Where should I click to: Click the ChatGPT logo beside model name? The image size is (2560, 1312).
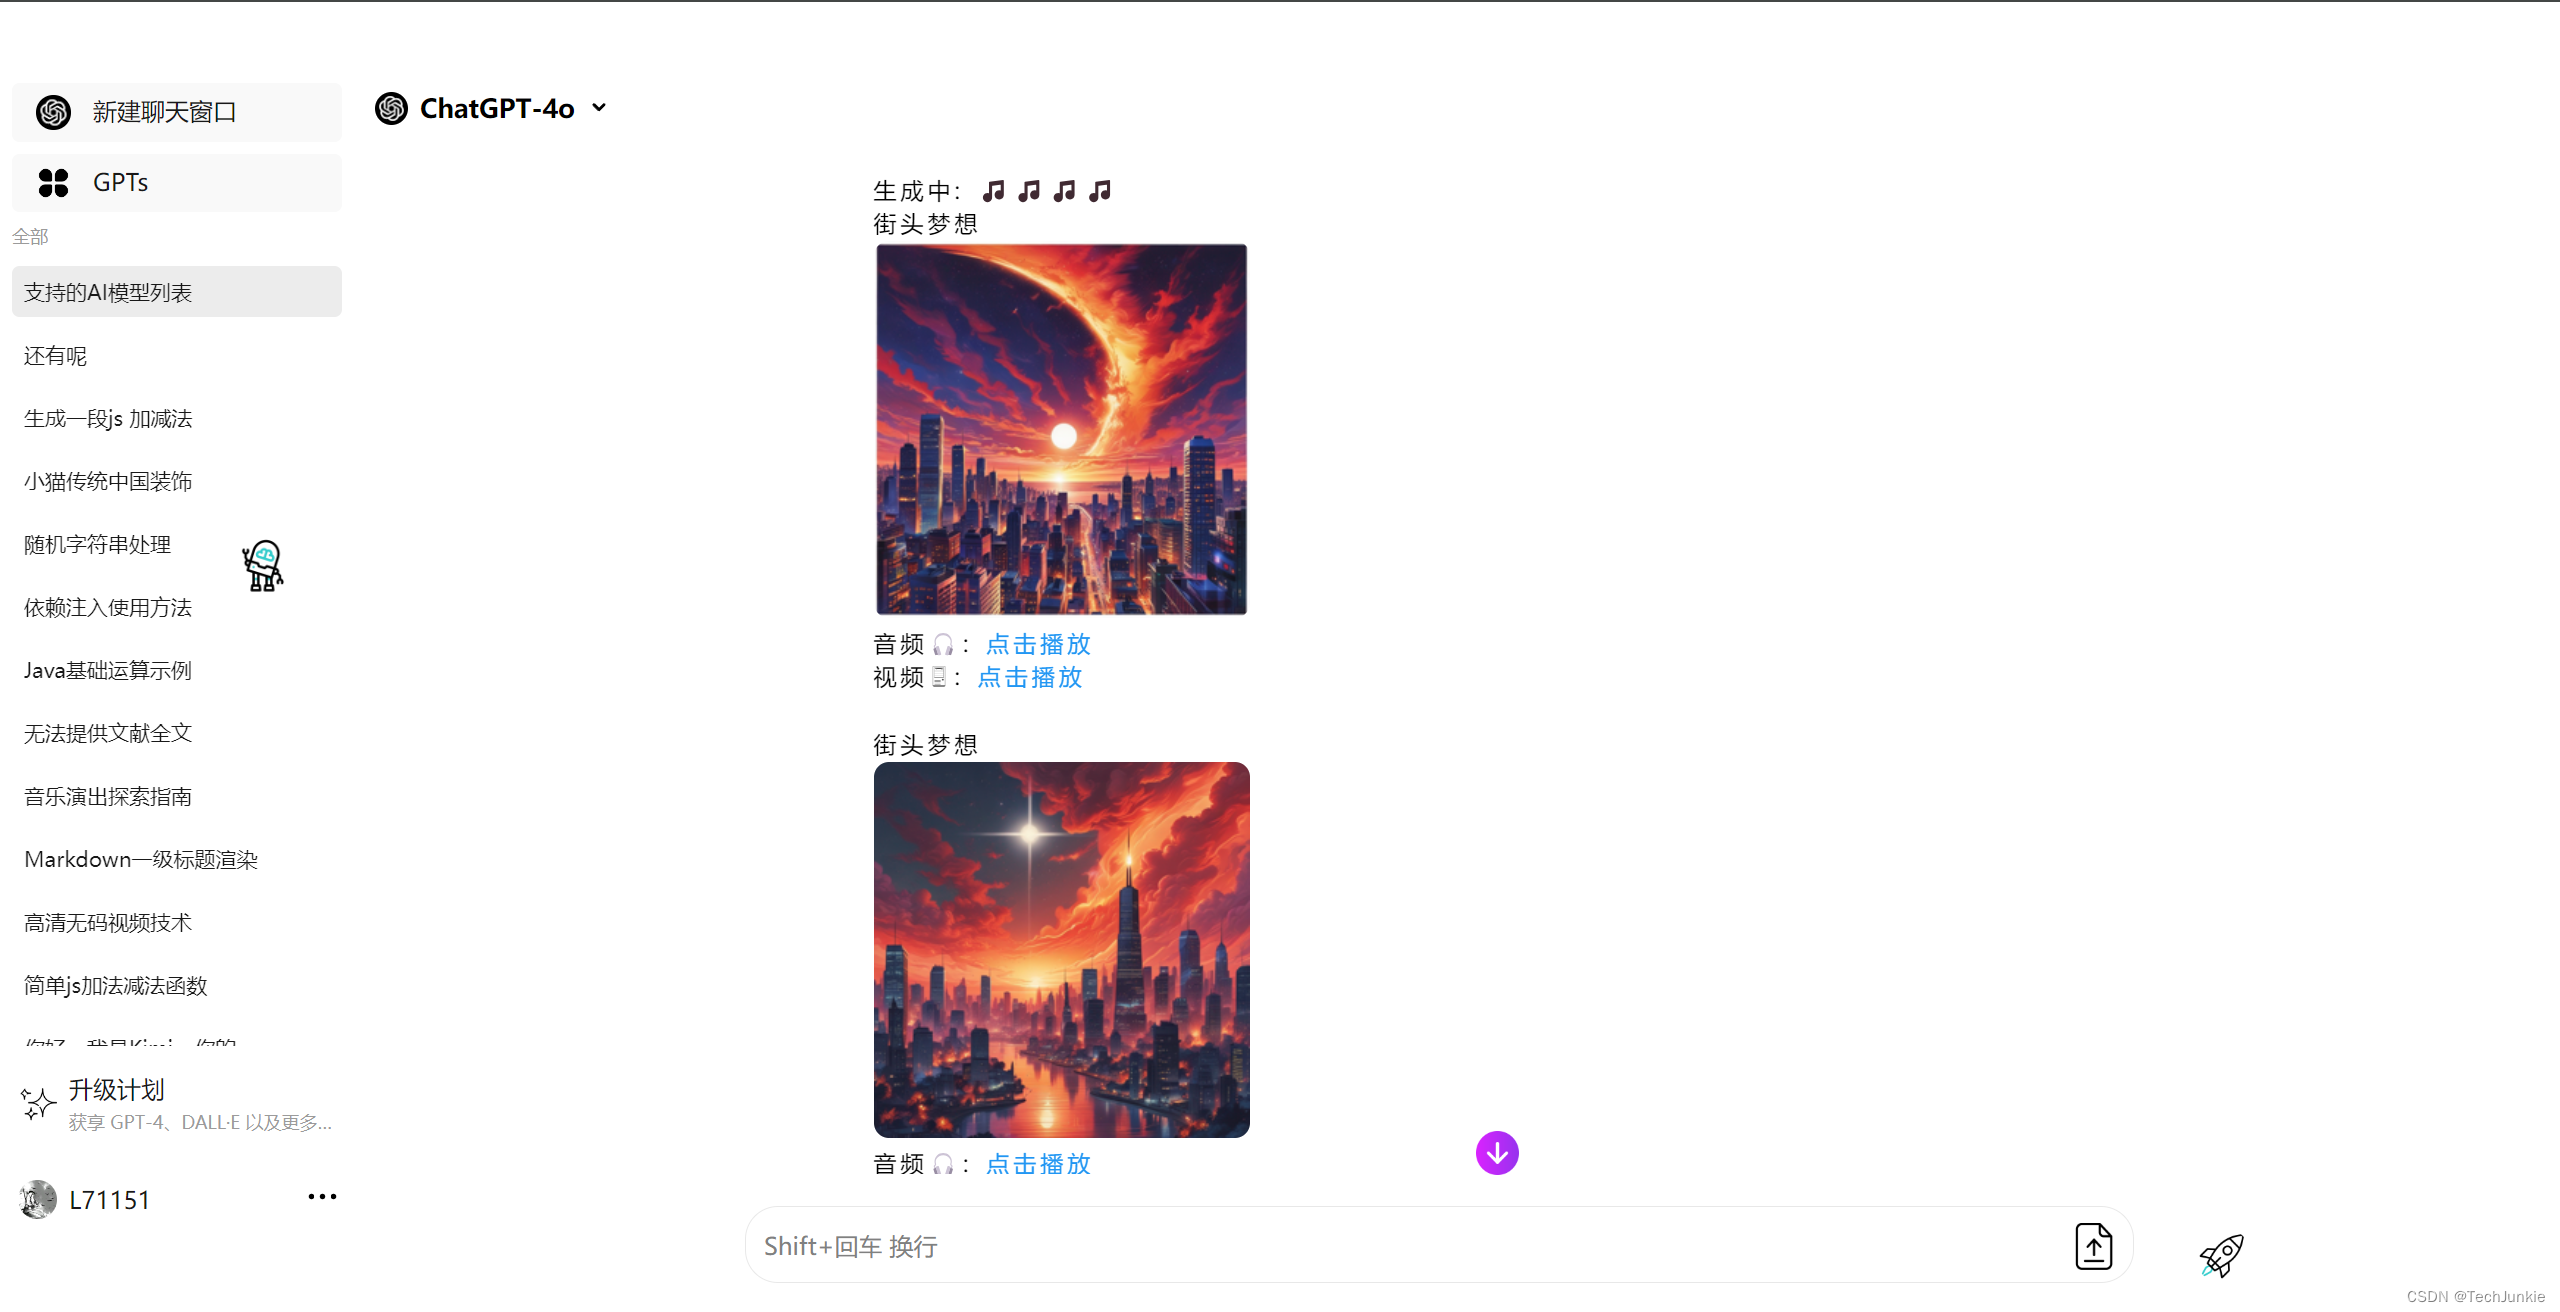tap(391, 108)
